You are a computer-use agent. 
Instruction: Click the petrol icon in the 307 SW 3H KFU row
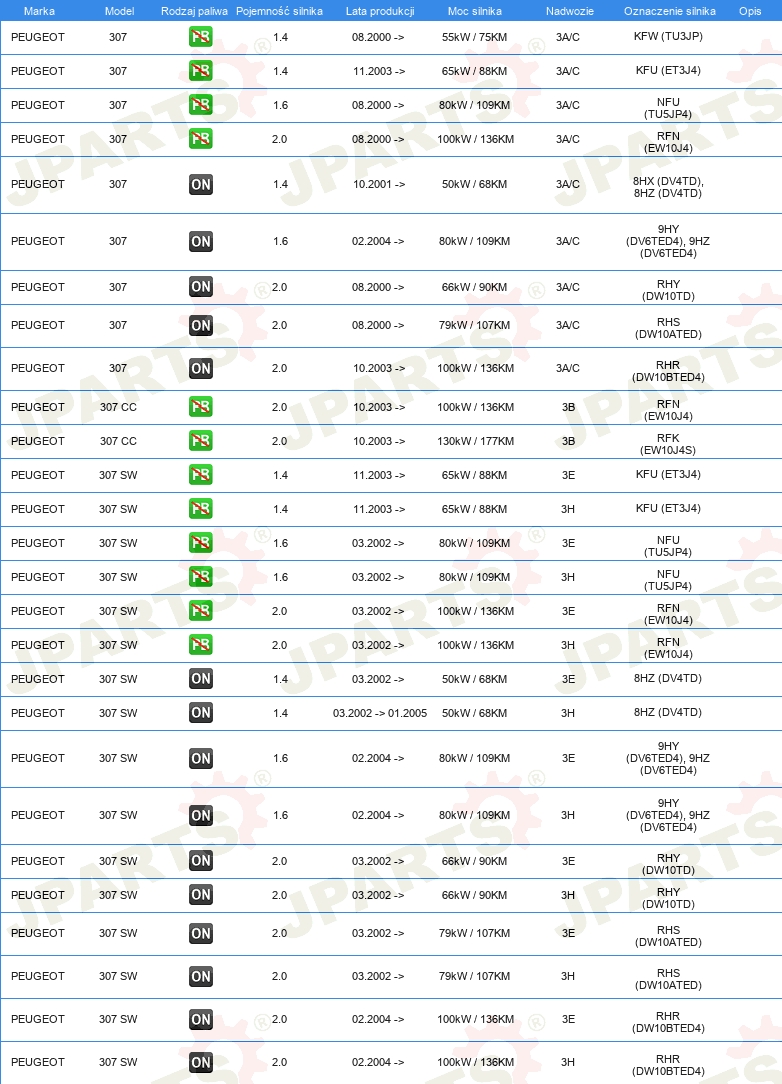point(201,508)
